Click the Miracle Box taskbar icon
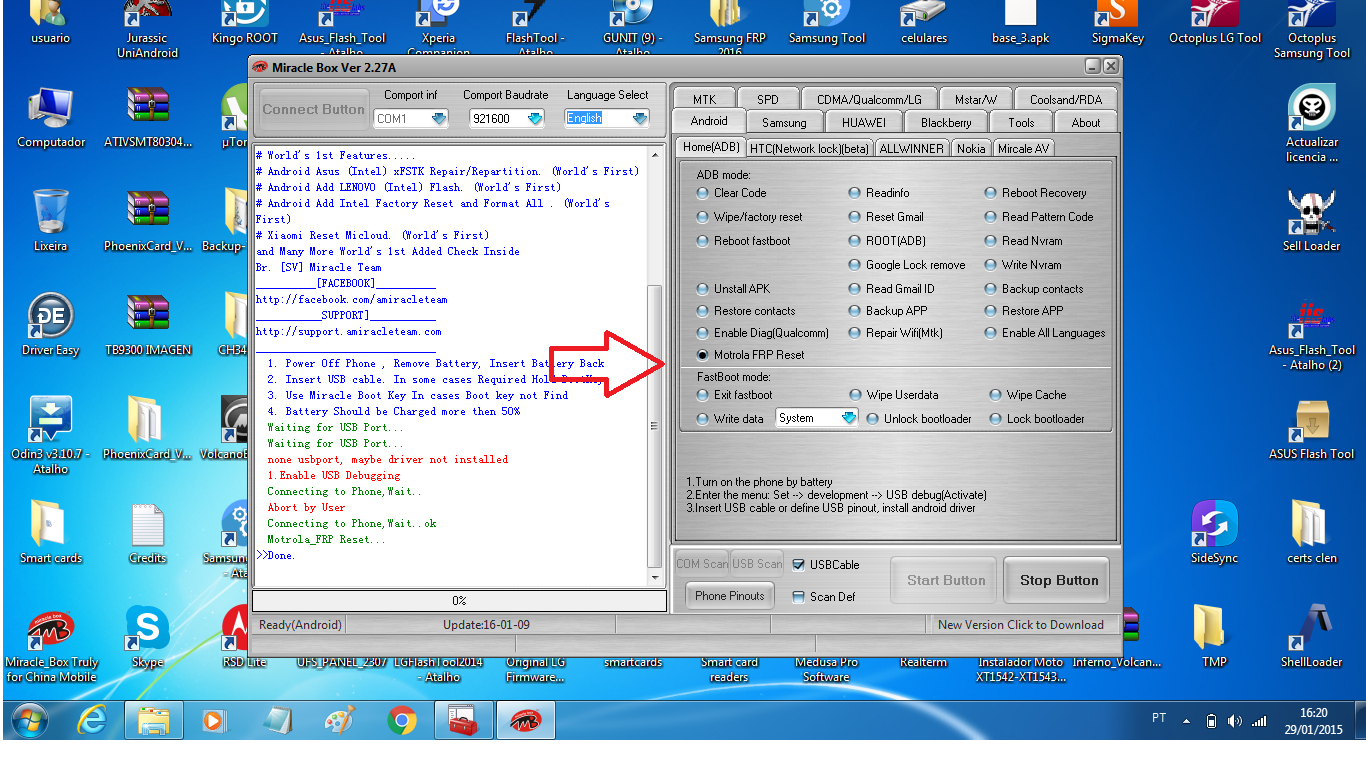Viewport: 1366px width, 768px height. pos(525,720)
